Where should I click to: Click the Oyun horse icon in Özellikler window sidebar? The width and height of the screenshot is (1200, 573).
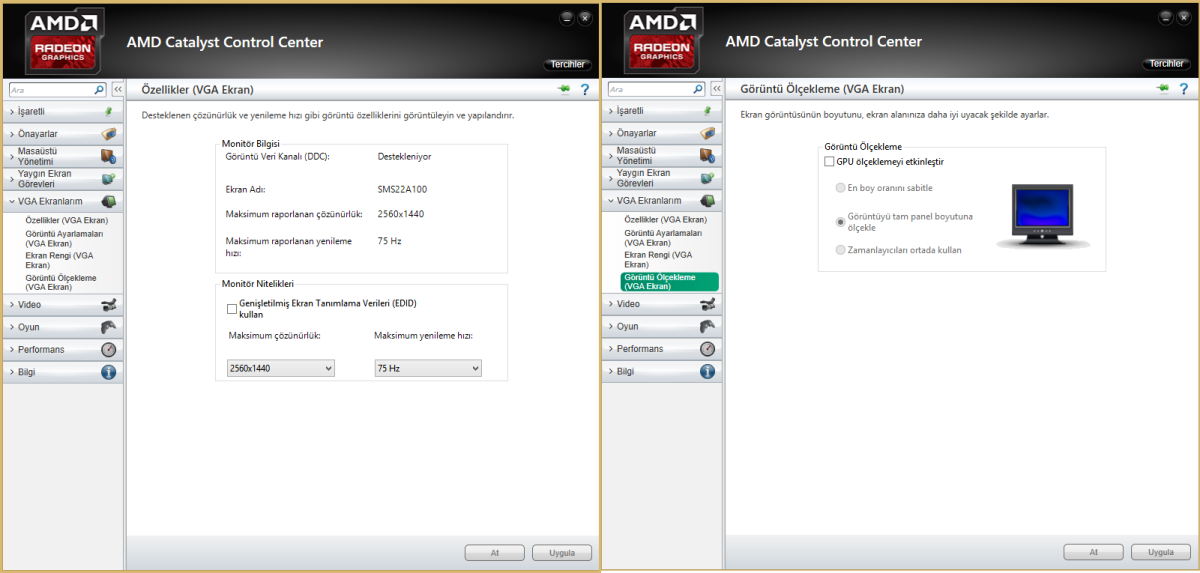109,327
